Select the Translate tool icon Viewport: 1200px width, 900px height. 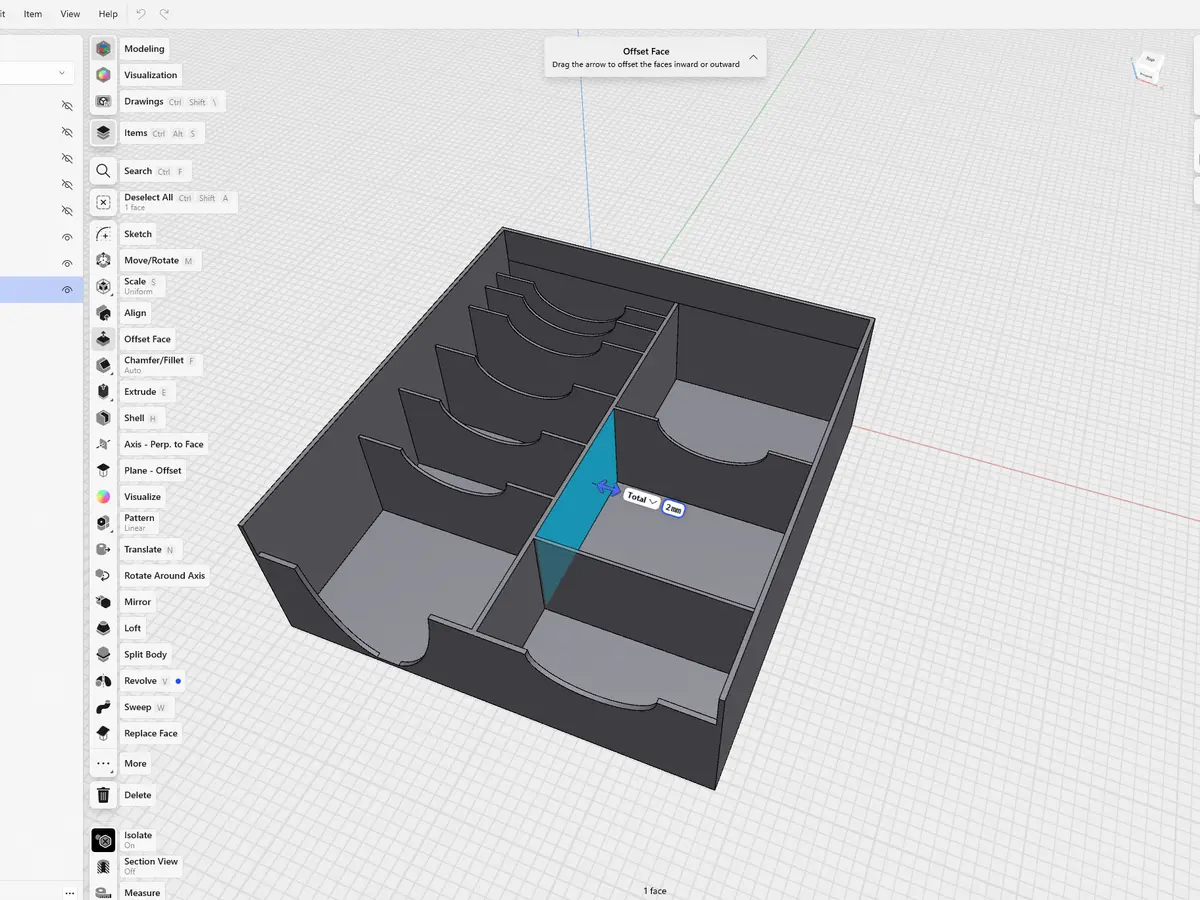tap(103, 549)
